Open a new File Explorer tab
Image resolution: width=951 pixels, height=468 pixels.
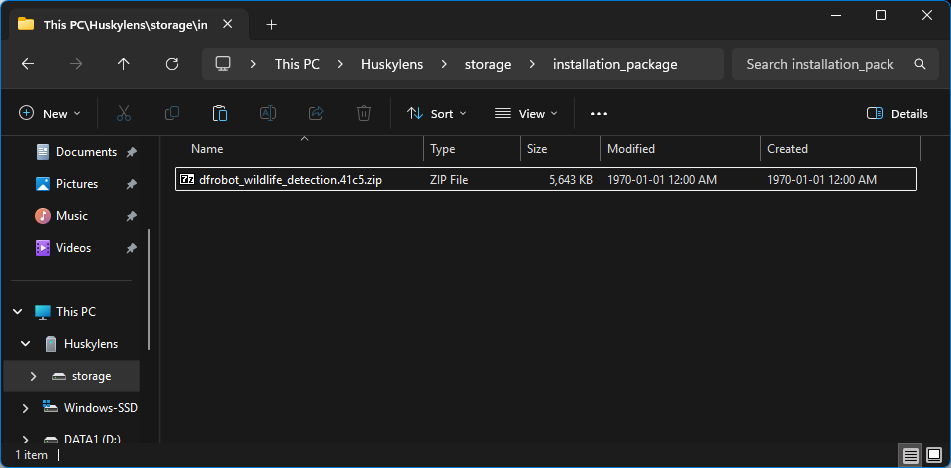(271, 24)
